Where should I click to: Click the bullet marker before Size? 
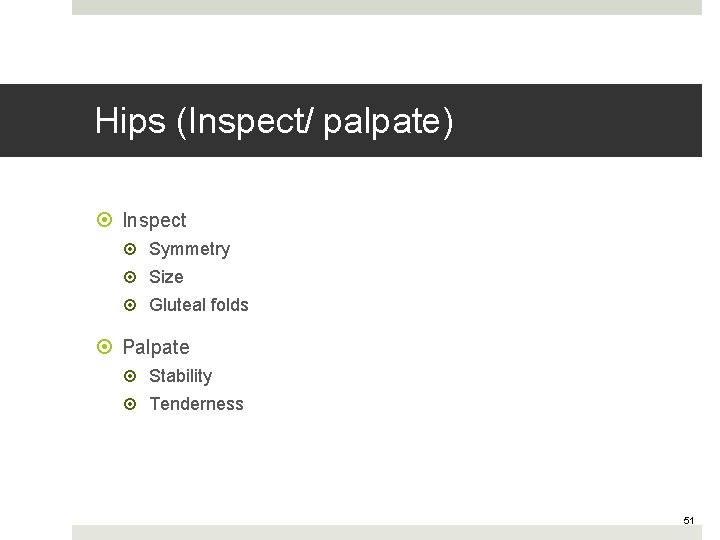[130, 277]
